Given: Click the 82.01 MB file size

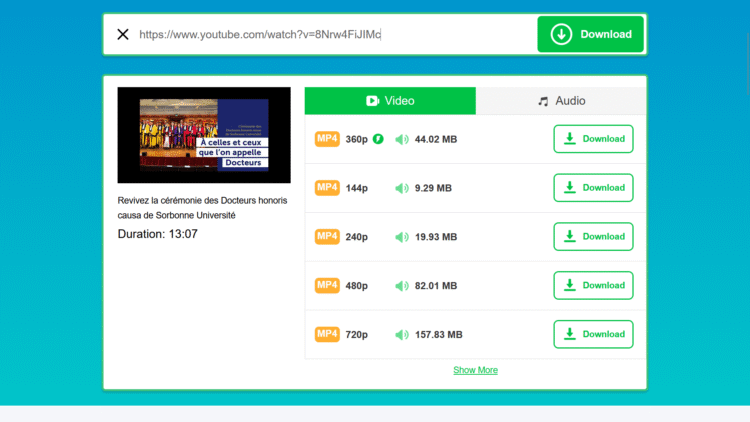Looking at the screenshot, I should click(436, 286).
